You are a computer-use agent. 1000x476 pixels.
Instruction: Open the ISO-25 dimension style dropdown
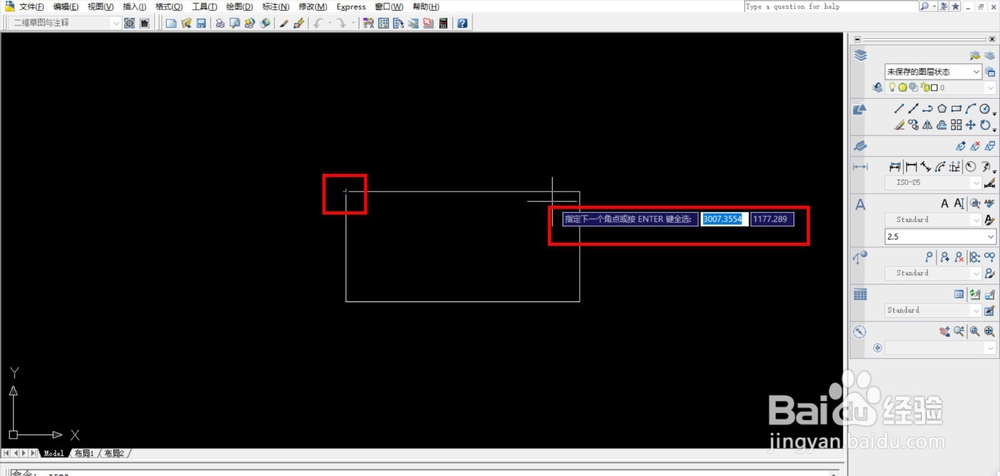[x=934, y=182]
